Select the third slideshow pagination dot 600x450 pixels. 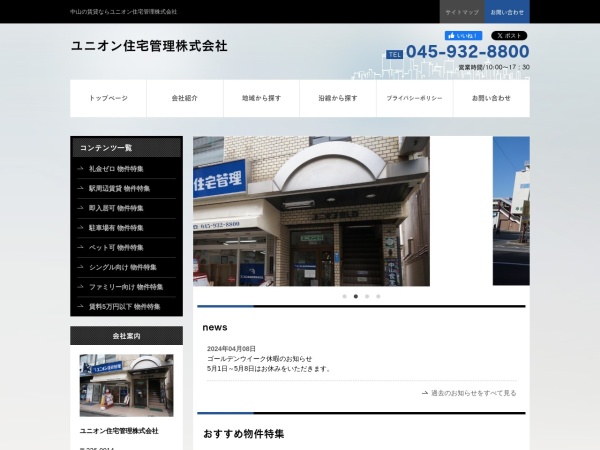click(x=367, y=296)
